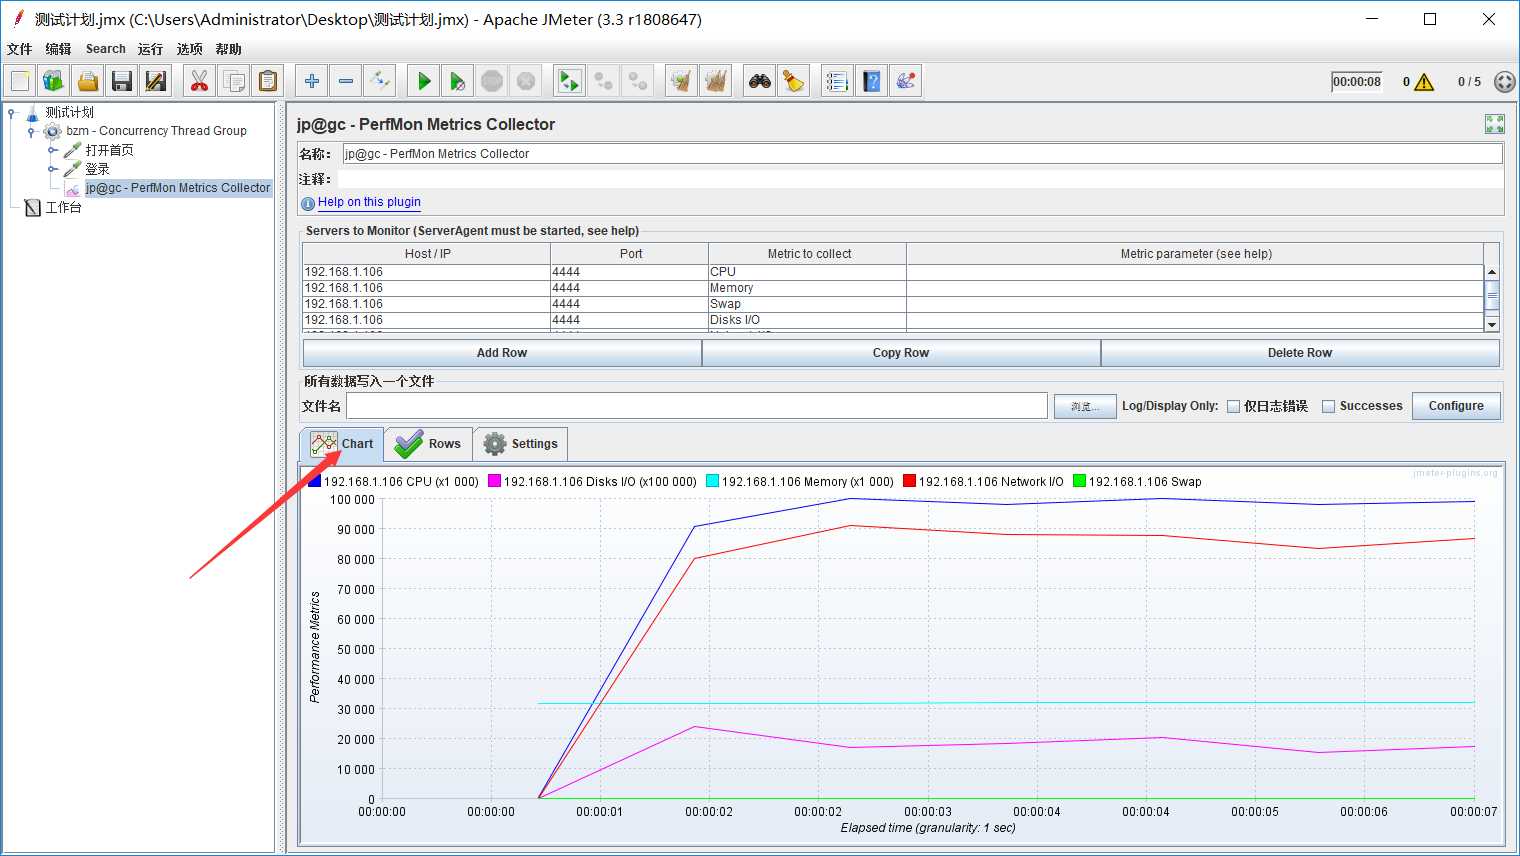Click the gray Shutdown test icon
Image resolution: width=1520 pixels, height=856 pixels.
tap(526, 81)
